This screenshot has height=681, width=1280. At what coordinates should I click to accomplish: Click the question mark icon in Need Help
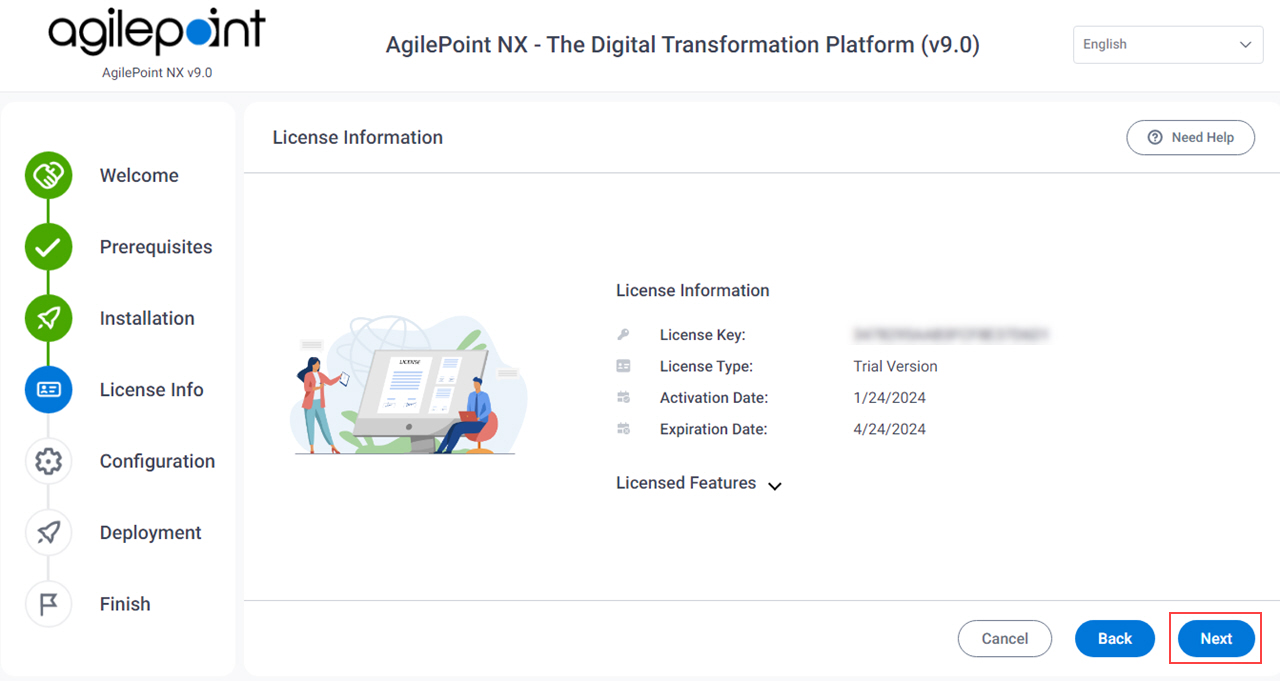(x=1155, y=138)
